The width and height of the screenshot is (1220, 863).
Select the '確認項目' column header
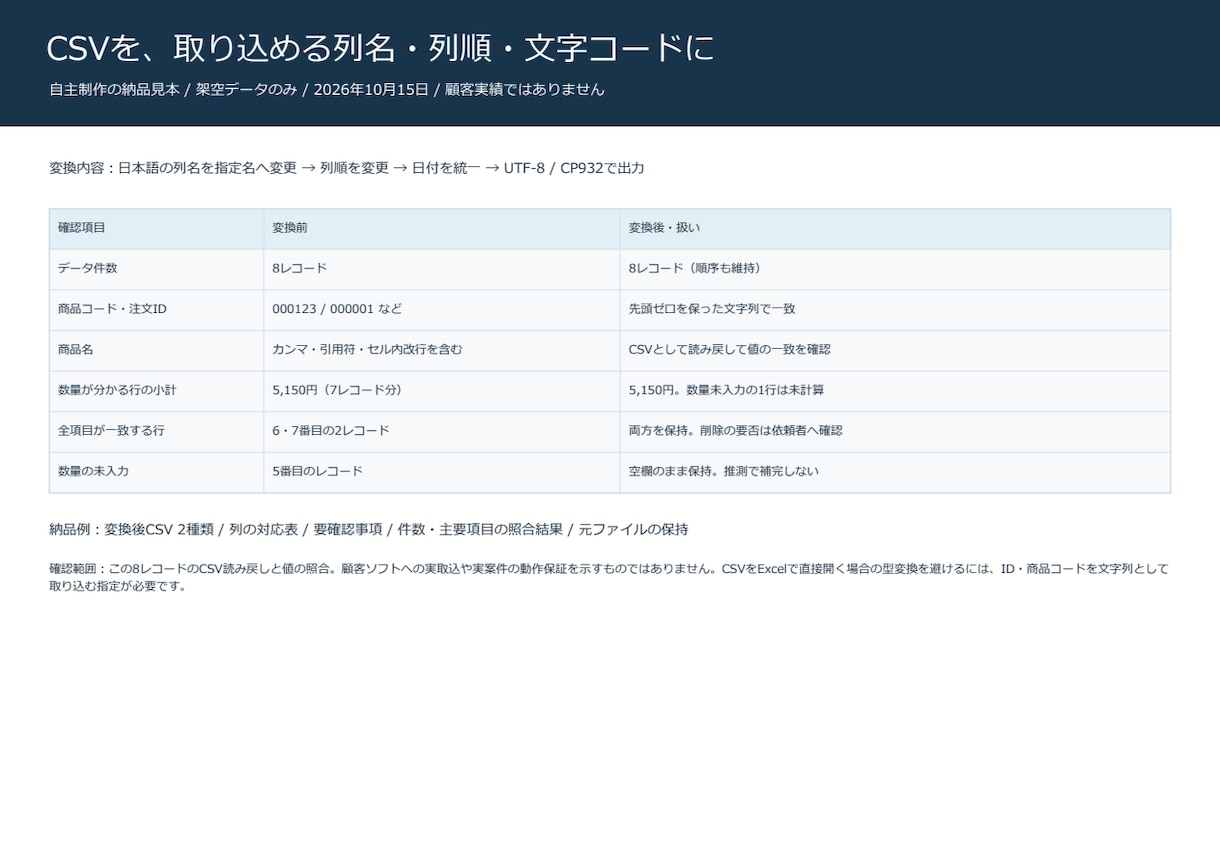[157, 229]
